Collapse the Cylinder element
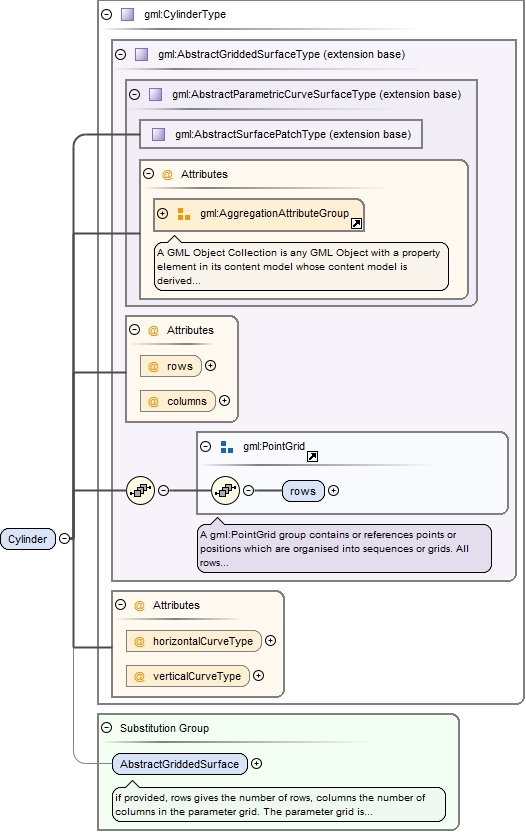 65,539
